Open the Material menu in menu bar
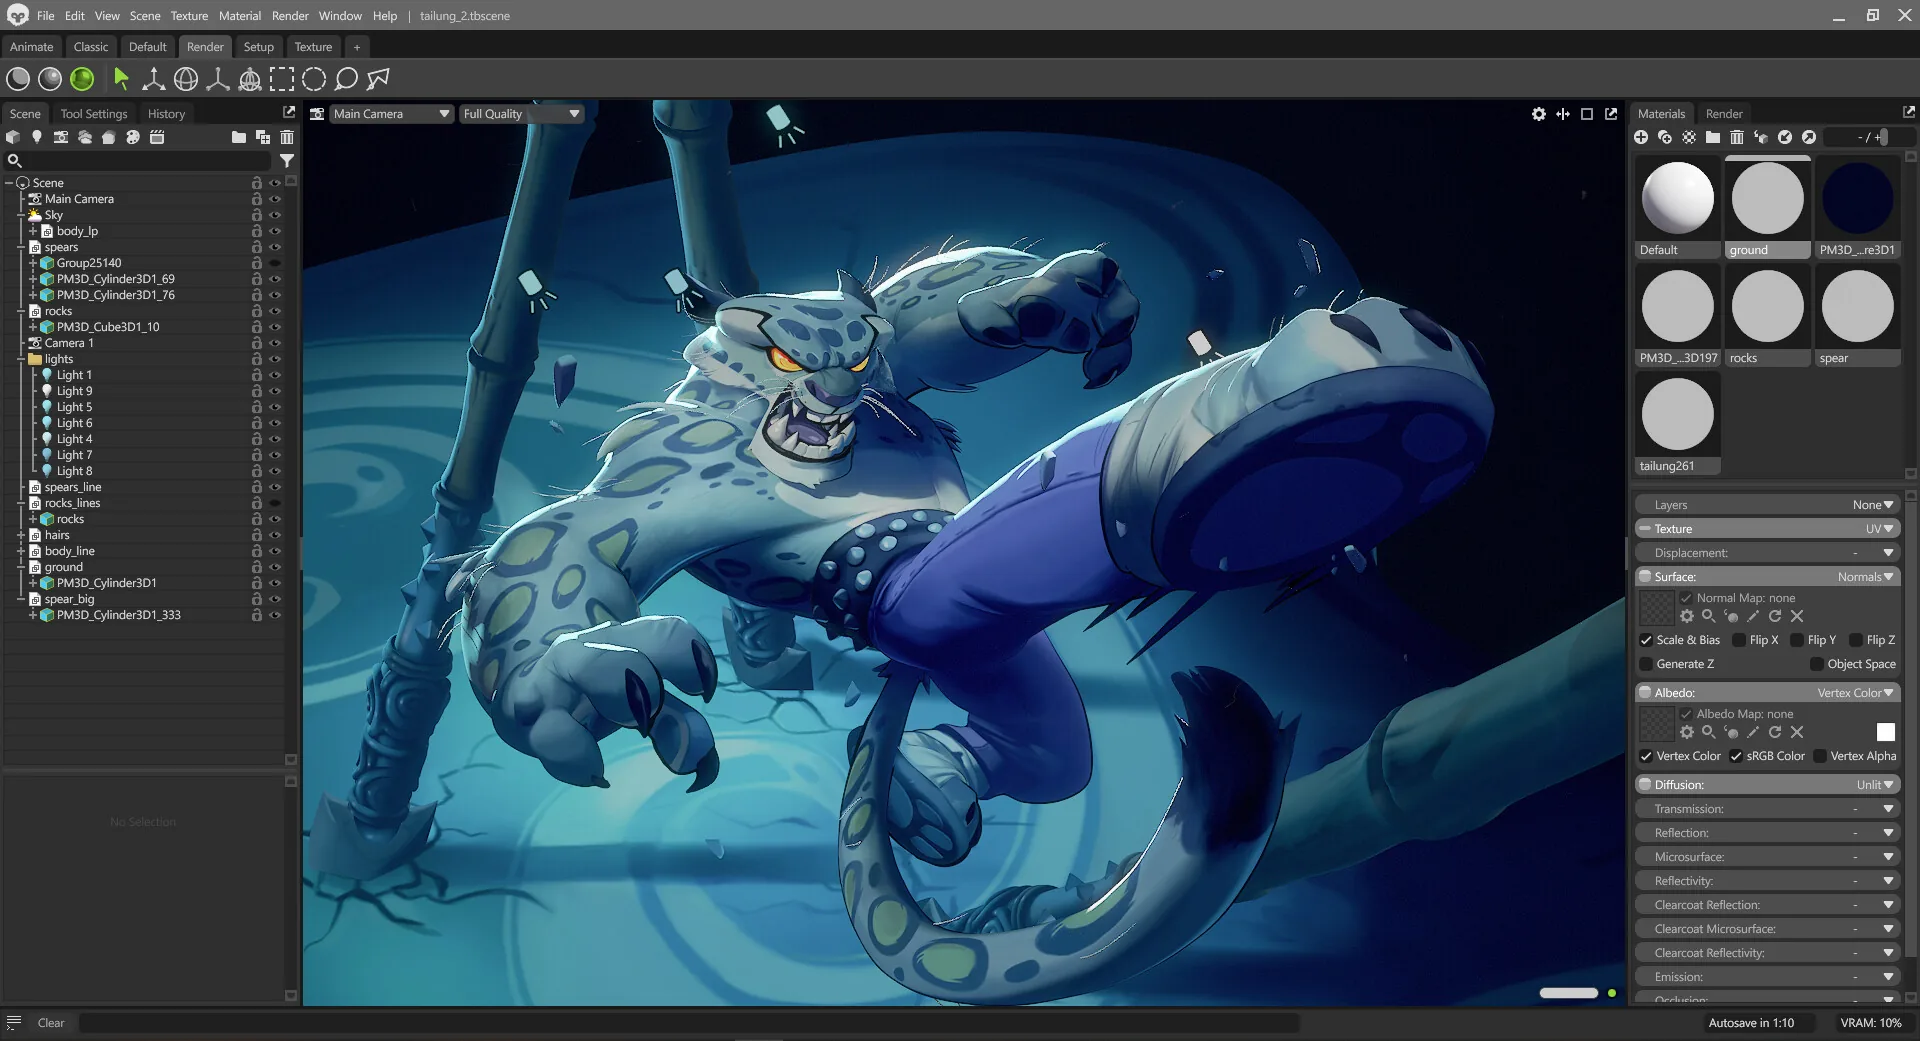This screenshot has width=1920, height=1041. [x=240, y=16]
